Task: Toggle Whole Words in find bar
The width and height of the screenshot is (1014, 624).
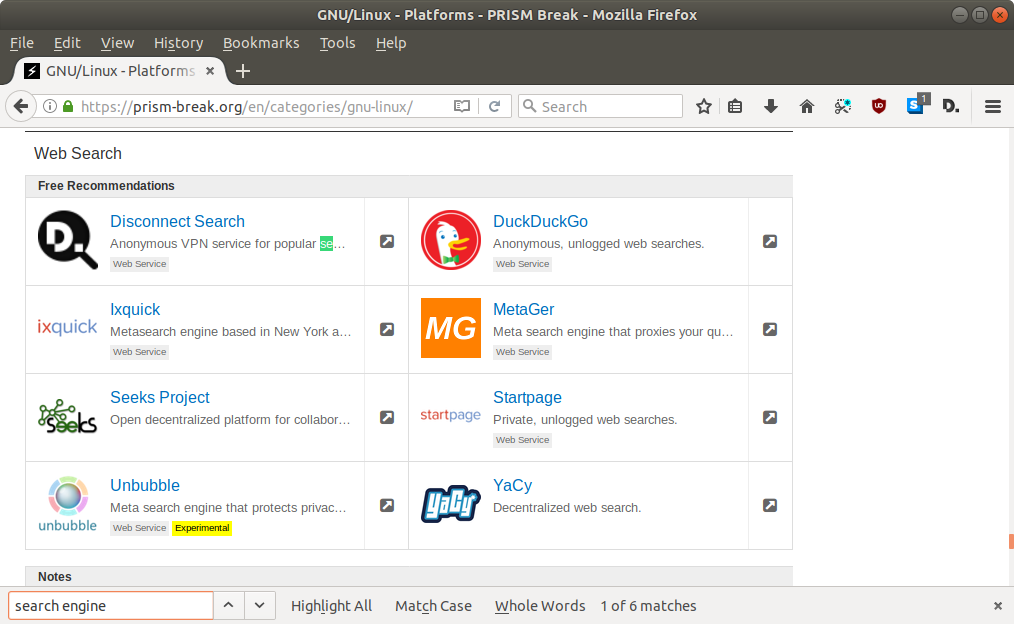Action: tap(540, 606)
